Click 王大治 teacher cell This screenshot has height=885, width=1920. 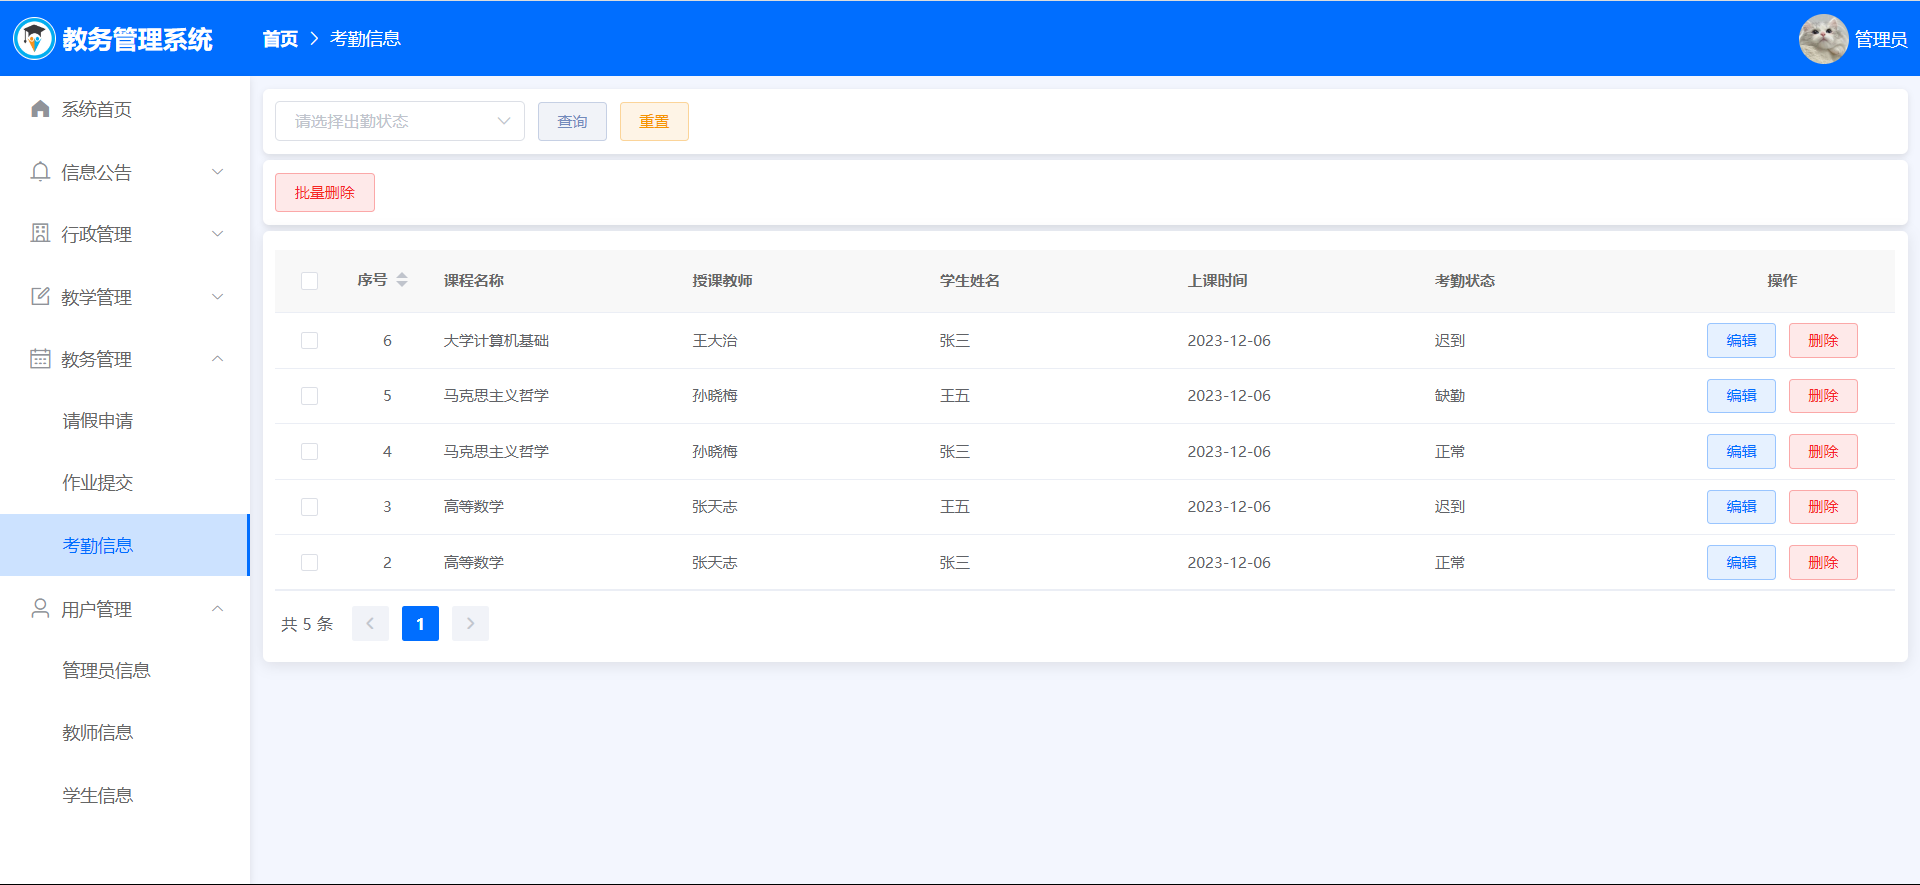coord(714,341)
